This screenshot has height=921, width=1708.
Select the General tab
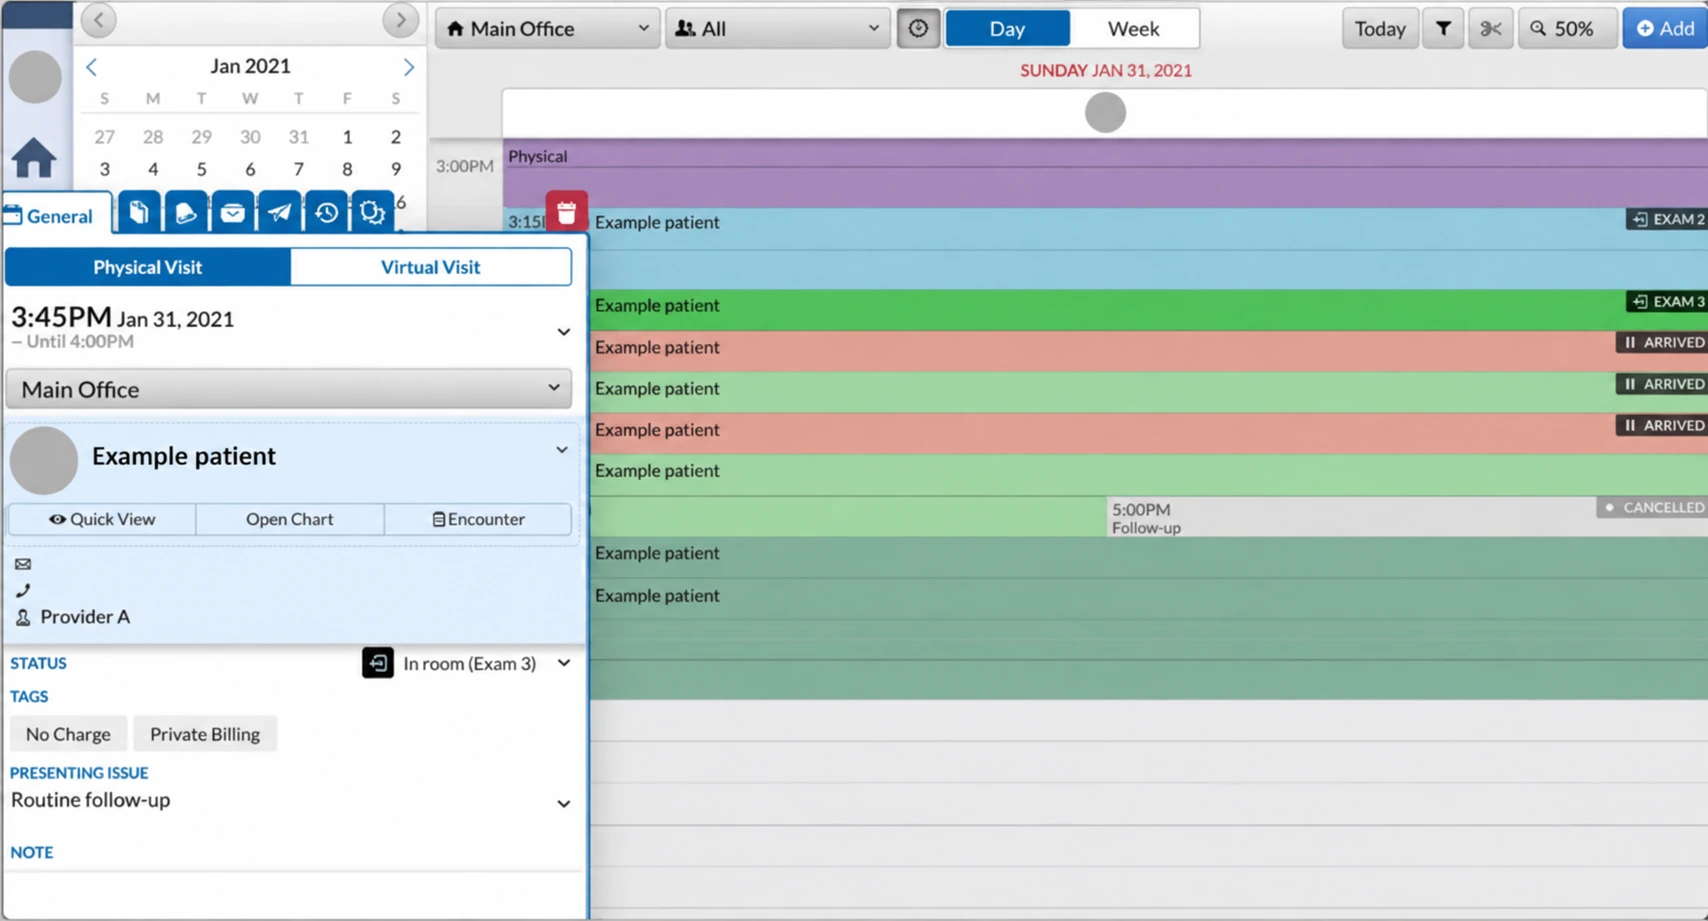coord(57,215)
